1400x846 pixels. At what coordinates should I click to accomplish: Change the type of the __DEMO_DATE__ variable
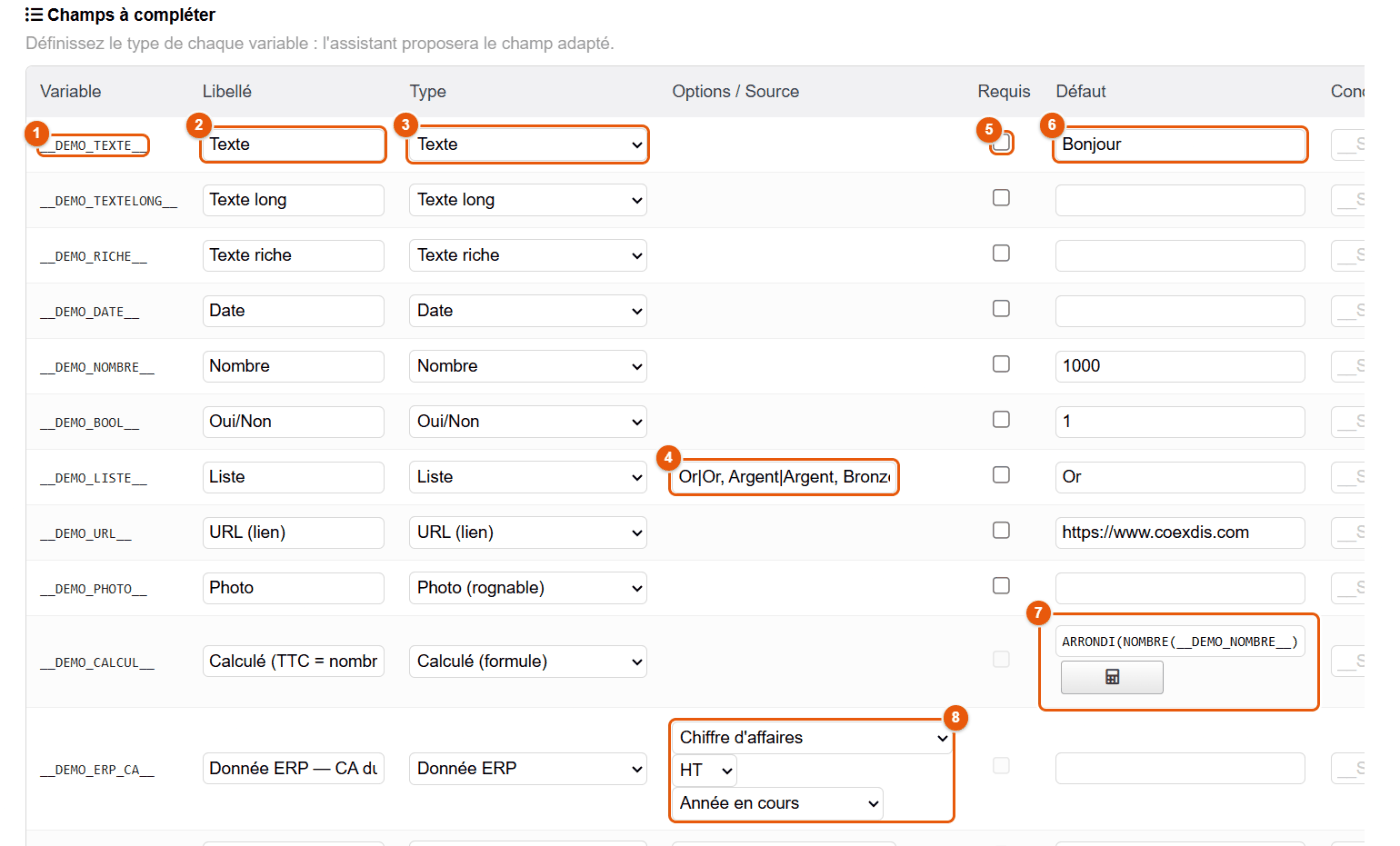click(x=528, y=311)
